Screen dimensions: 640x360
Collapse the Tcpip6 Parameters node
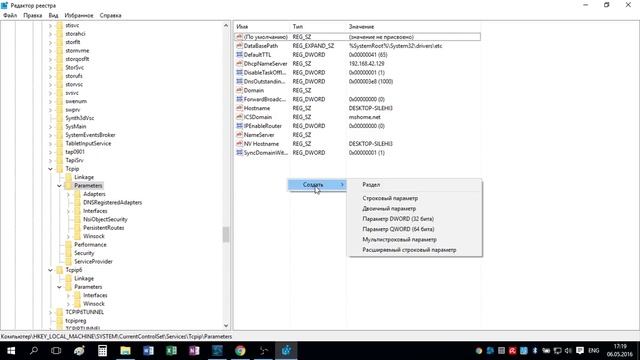tap(60, 287)
